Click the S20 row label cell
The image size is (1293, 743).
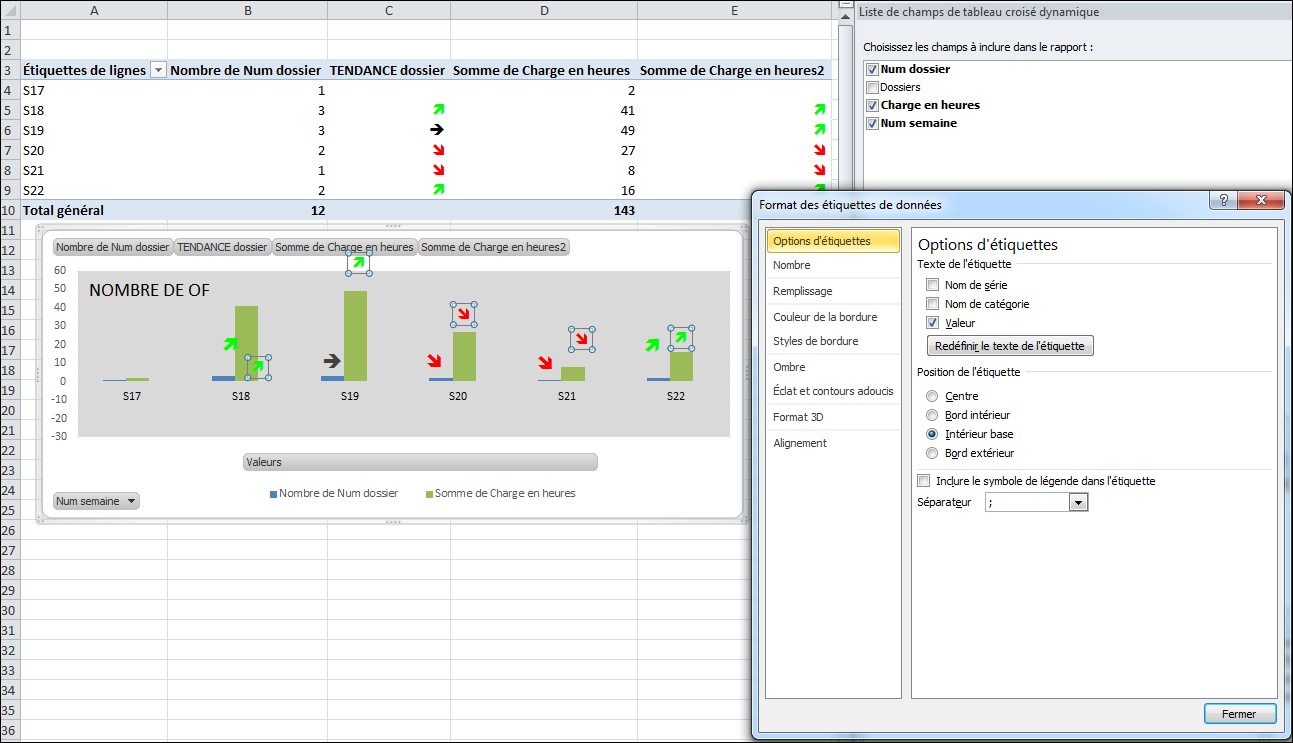(94, 150)
